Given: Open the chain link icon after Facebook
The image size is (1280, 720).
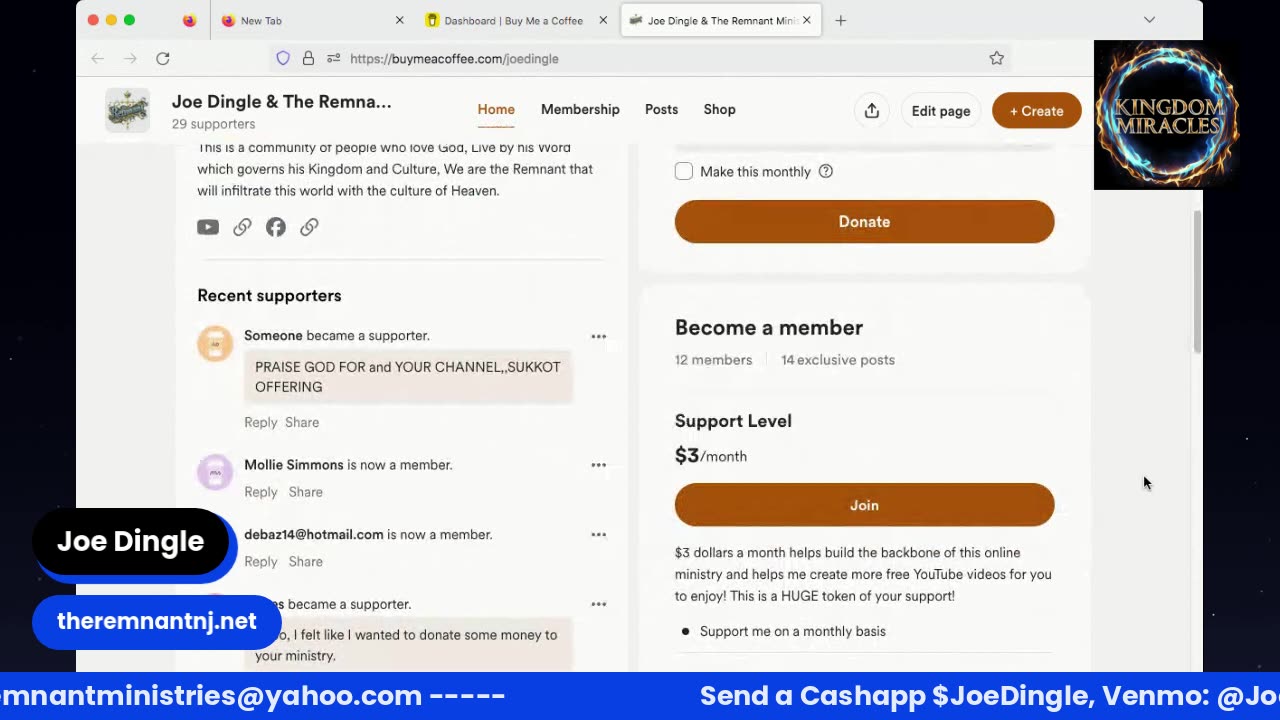Looking at the screenshot, I should (x=309, y=227).
